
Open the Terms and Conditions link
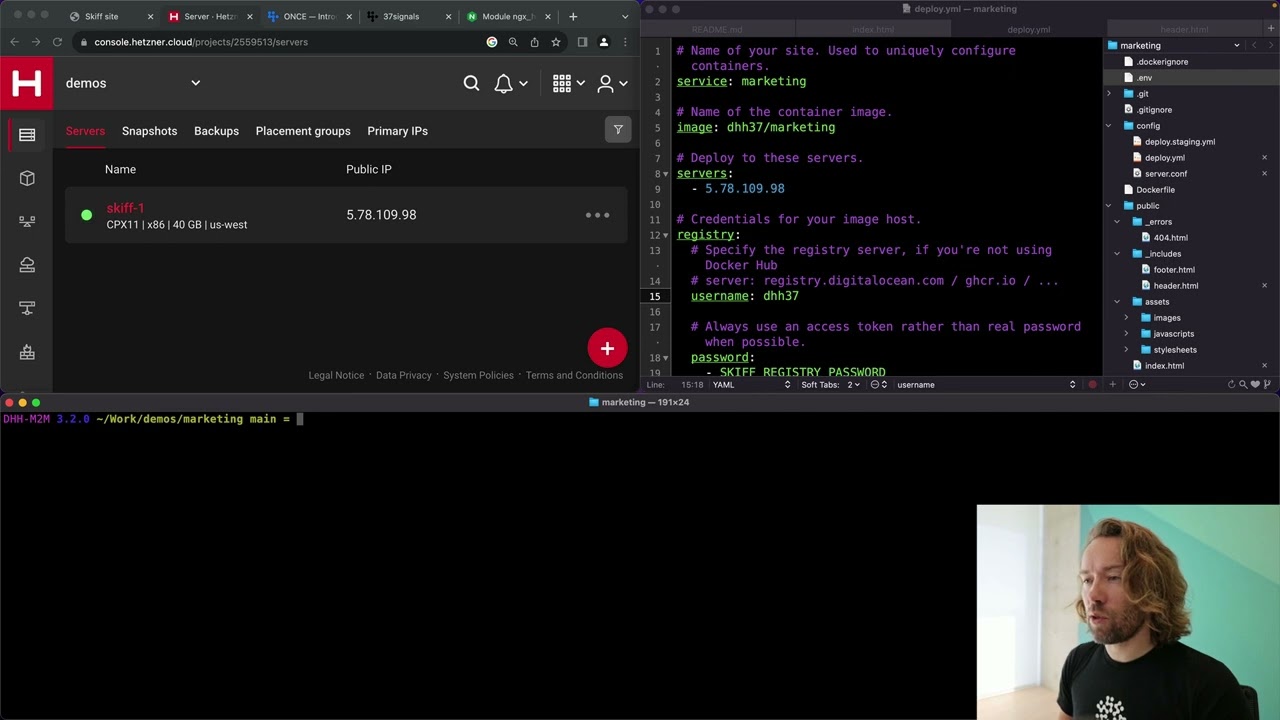574,375
